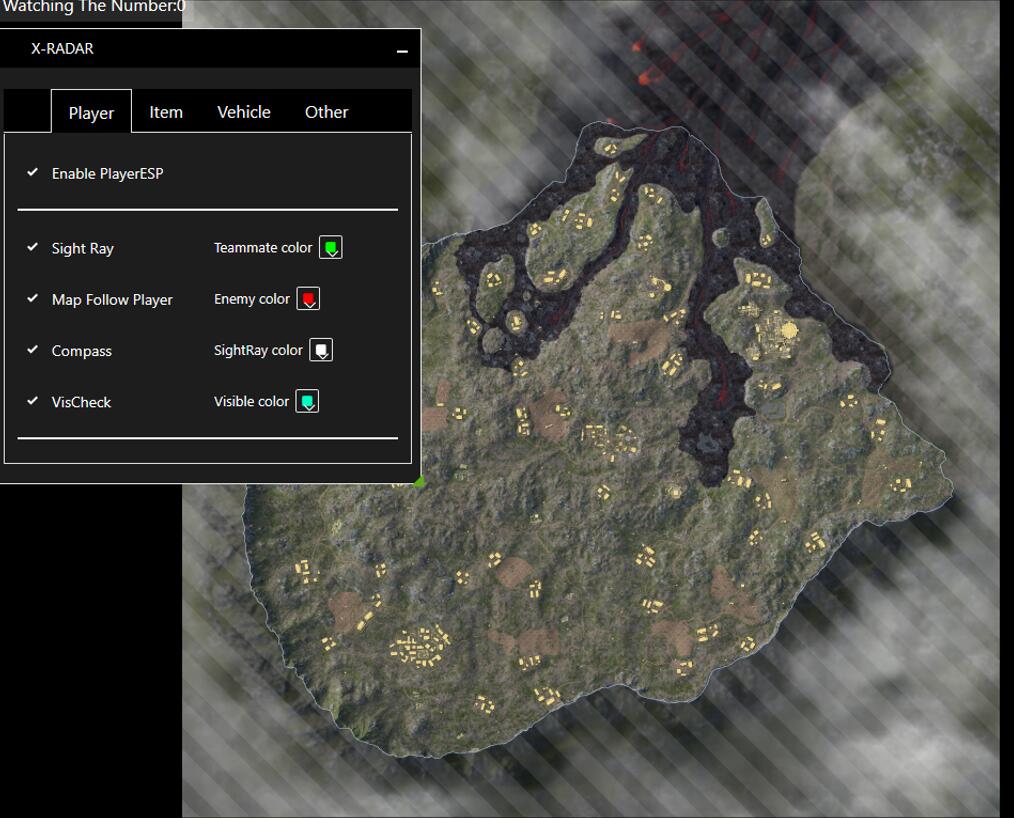1014x818 pixels.
Task: Click the Teammate color label
Action: coord(263,248)
